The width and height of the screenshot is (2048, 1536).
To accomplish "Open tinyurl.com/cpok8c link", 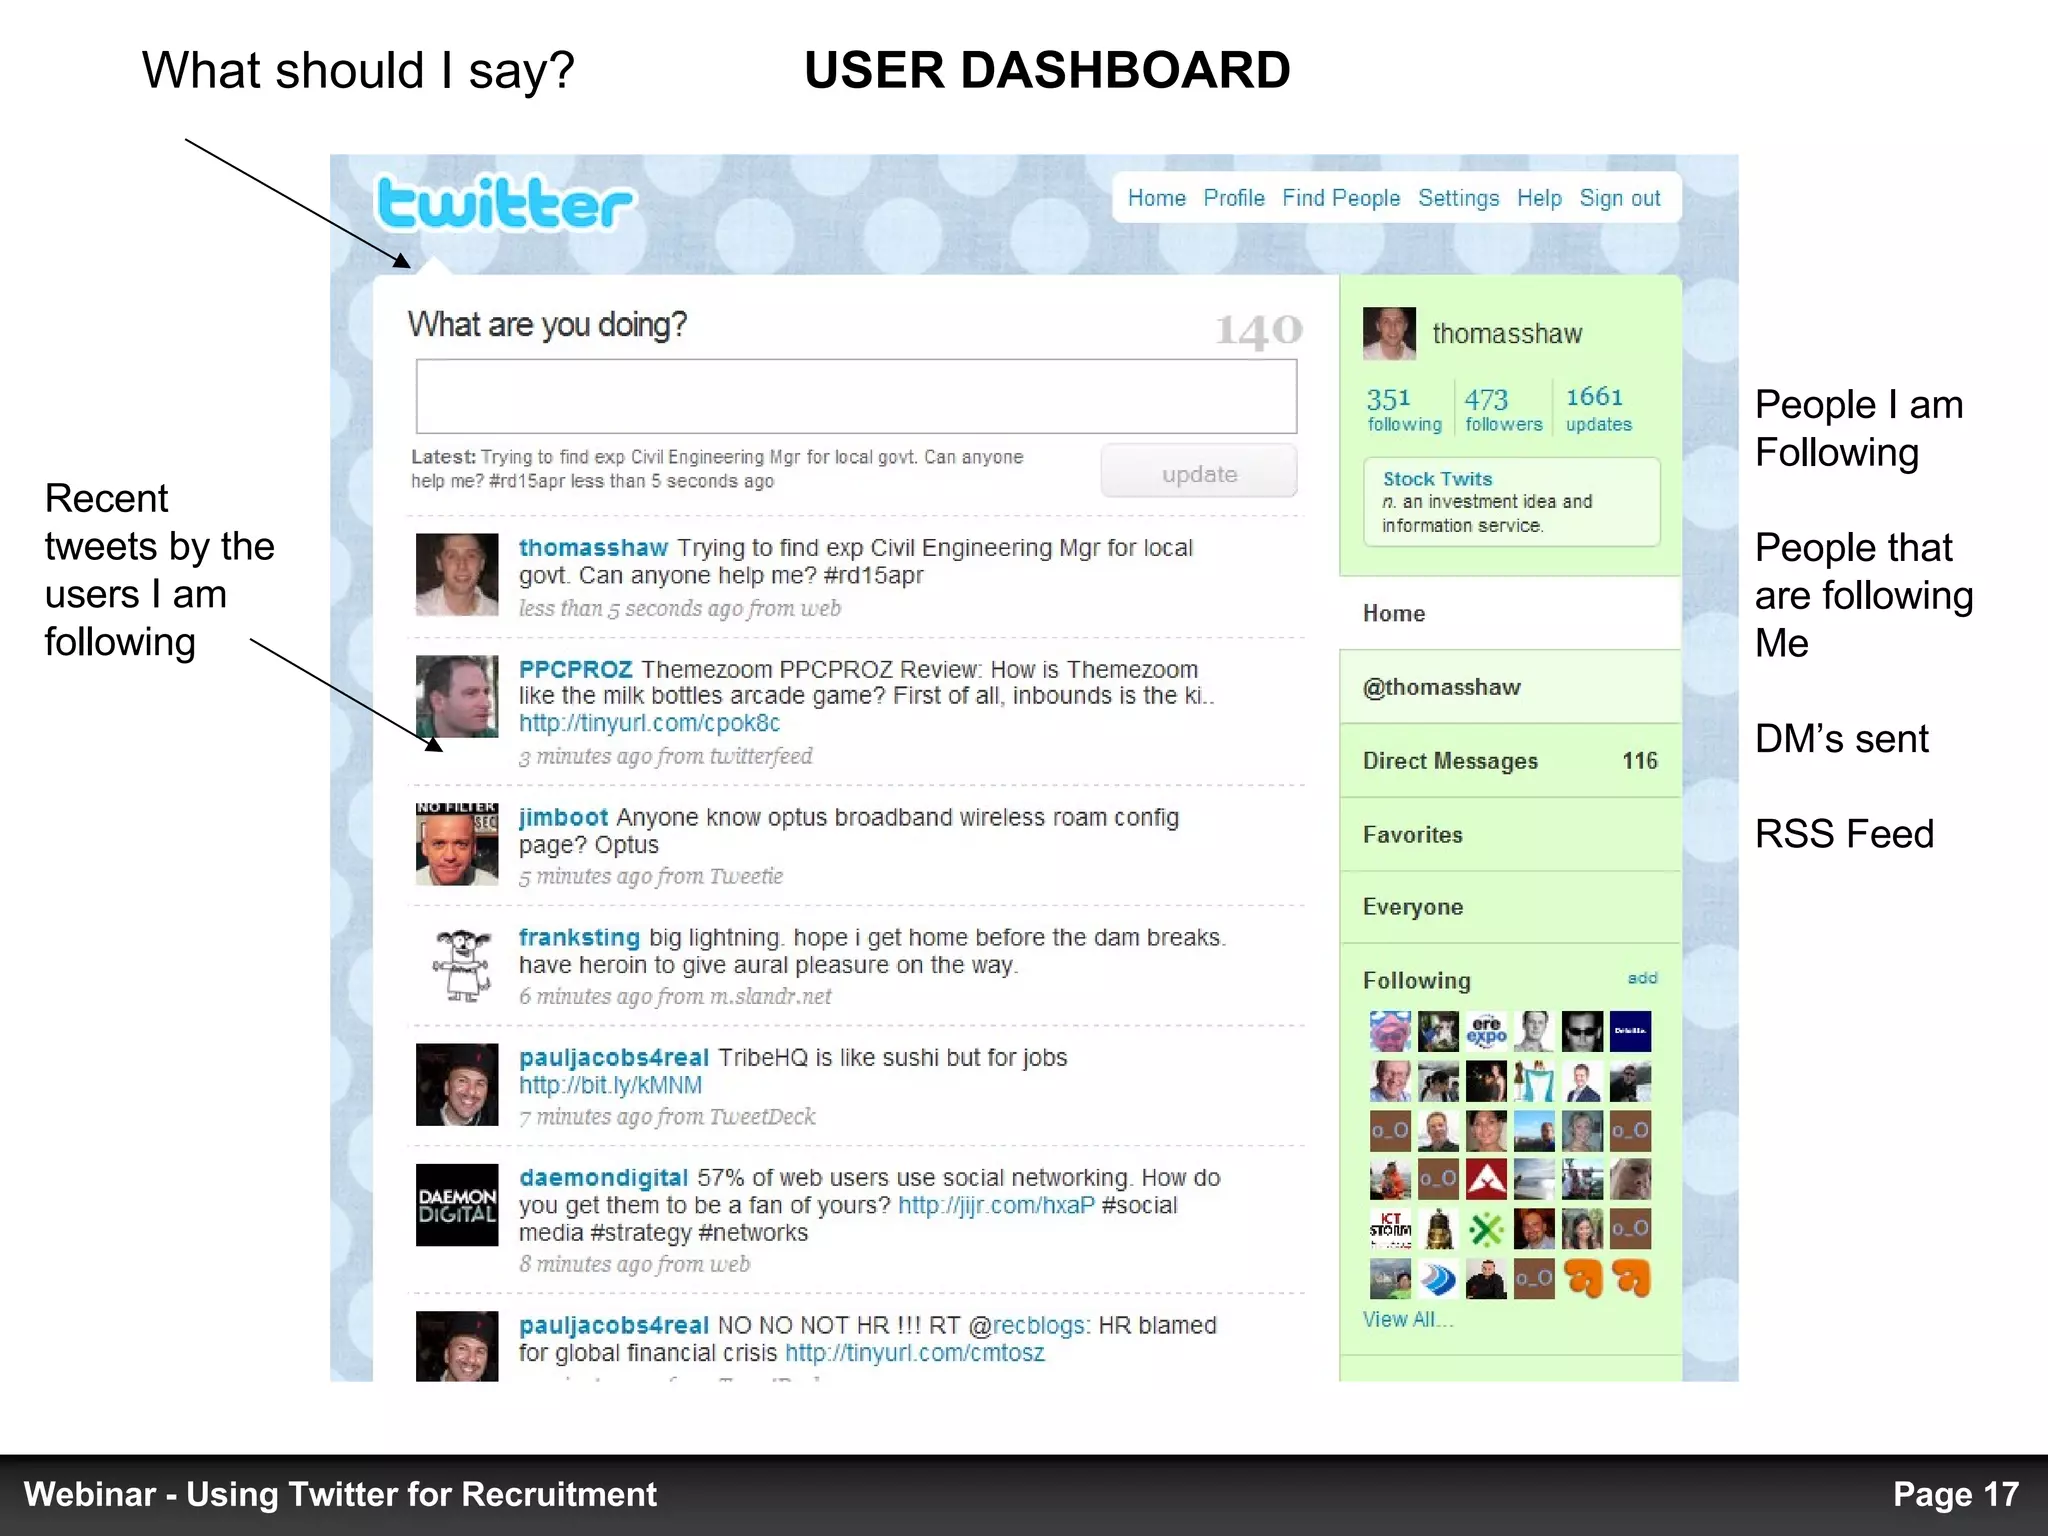I will (649, 723).
